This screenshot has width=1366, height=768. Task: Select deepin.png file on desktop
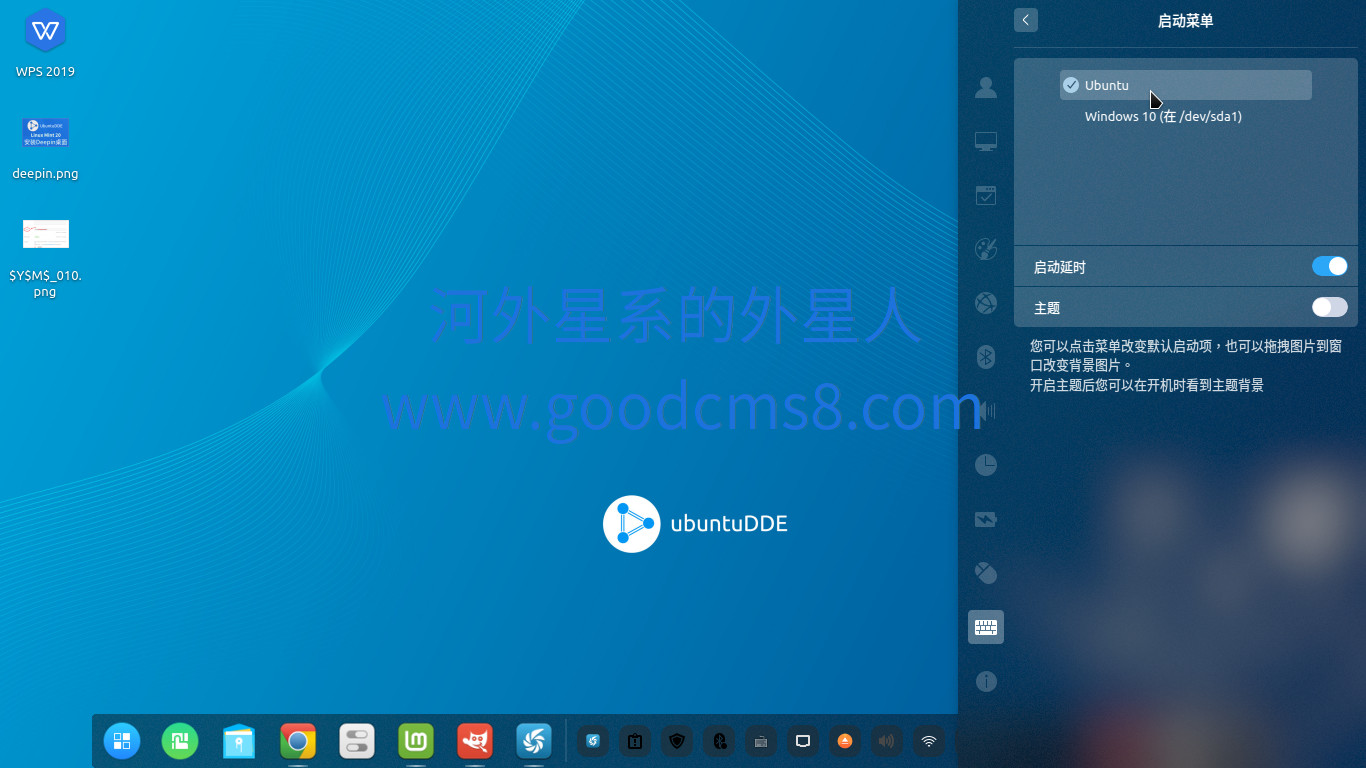pos(45,147)
